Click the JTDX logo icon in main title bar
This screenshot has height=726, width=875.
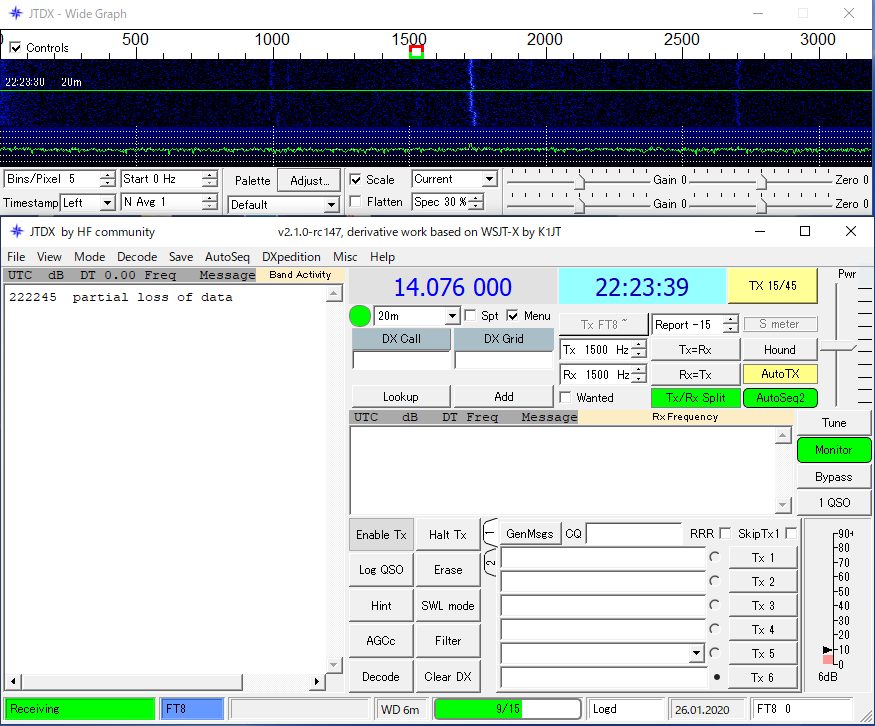click(x=16, y=231)
